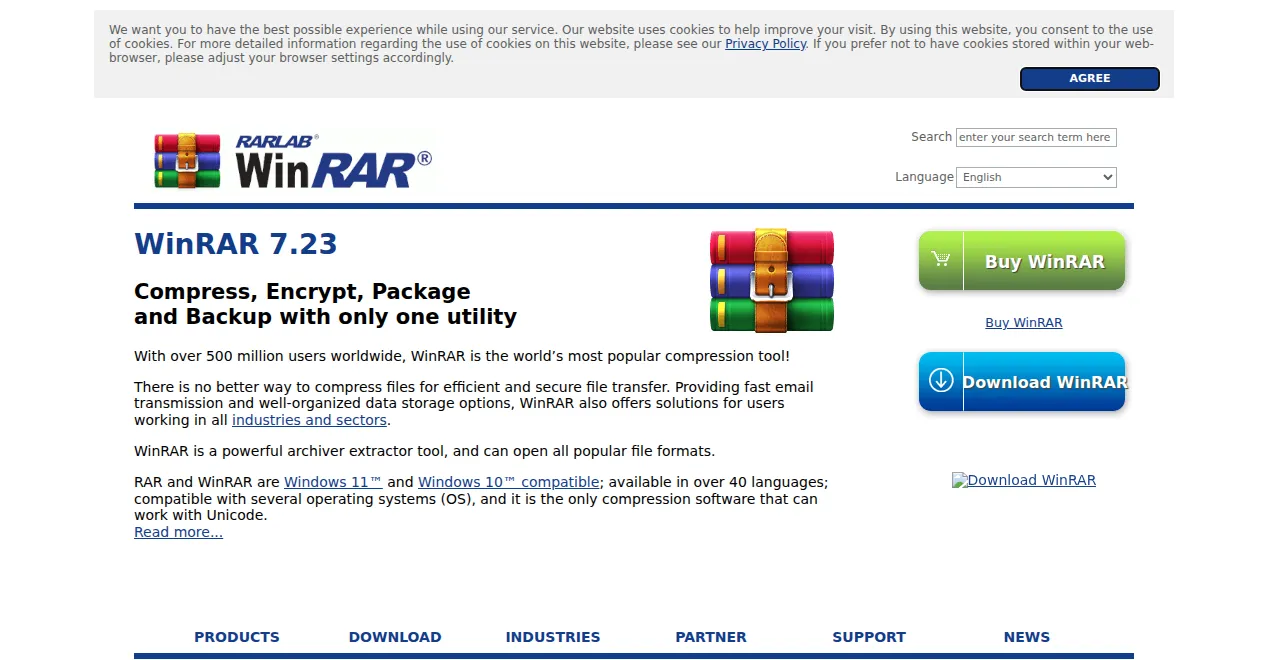
Task: Click the shopping cart icon on Buy button
Action: click(x=941, y=260)
